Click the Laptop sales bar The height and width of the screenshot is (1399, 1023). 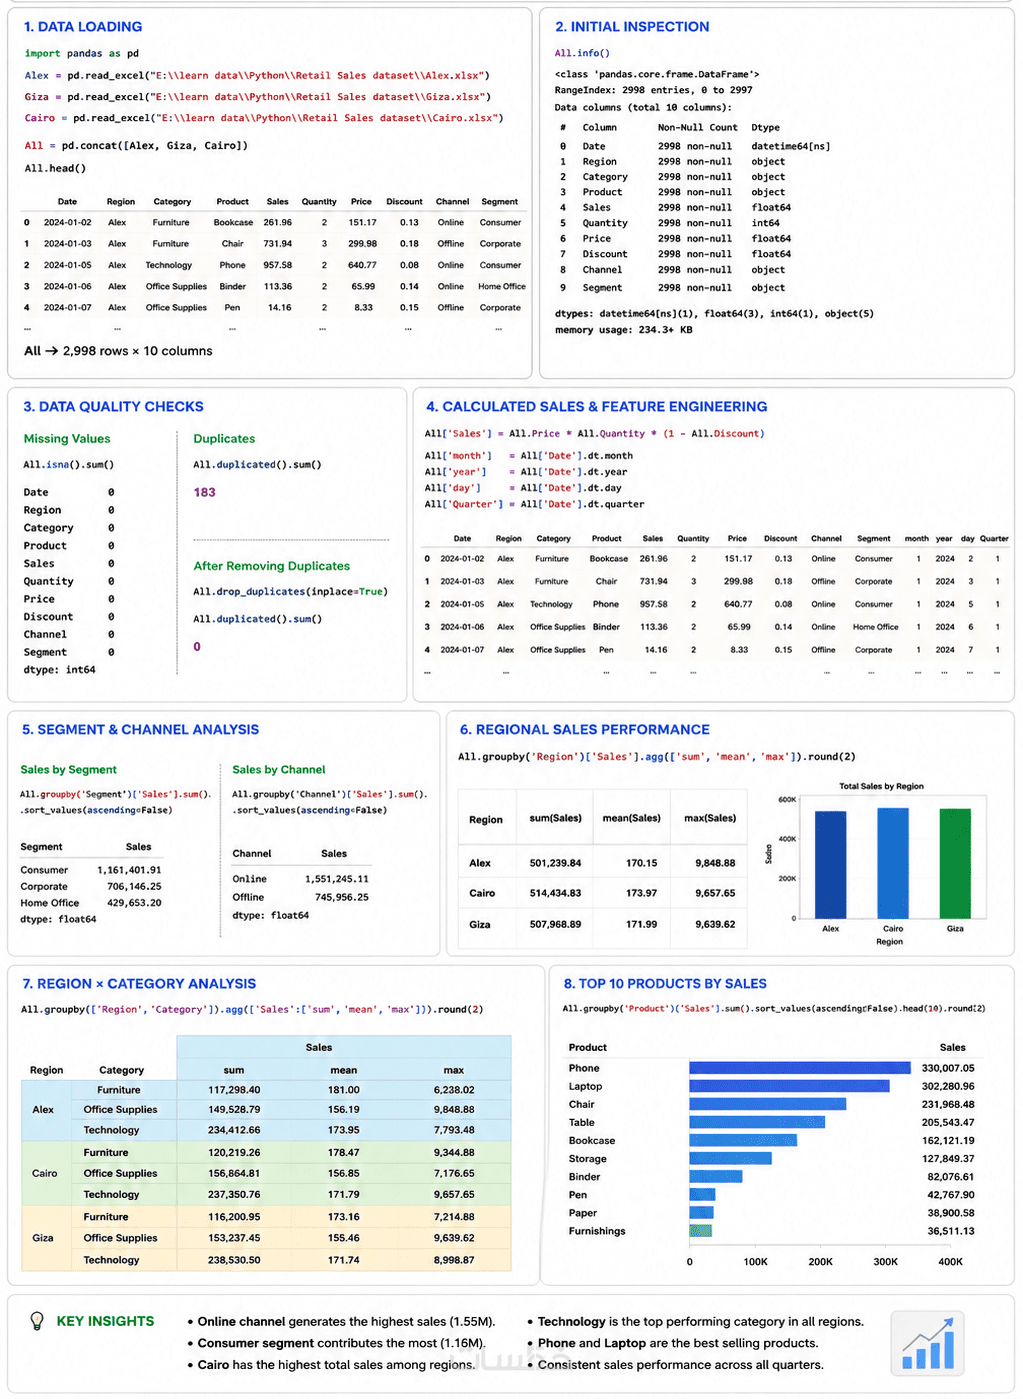tap(789, 1086)
